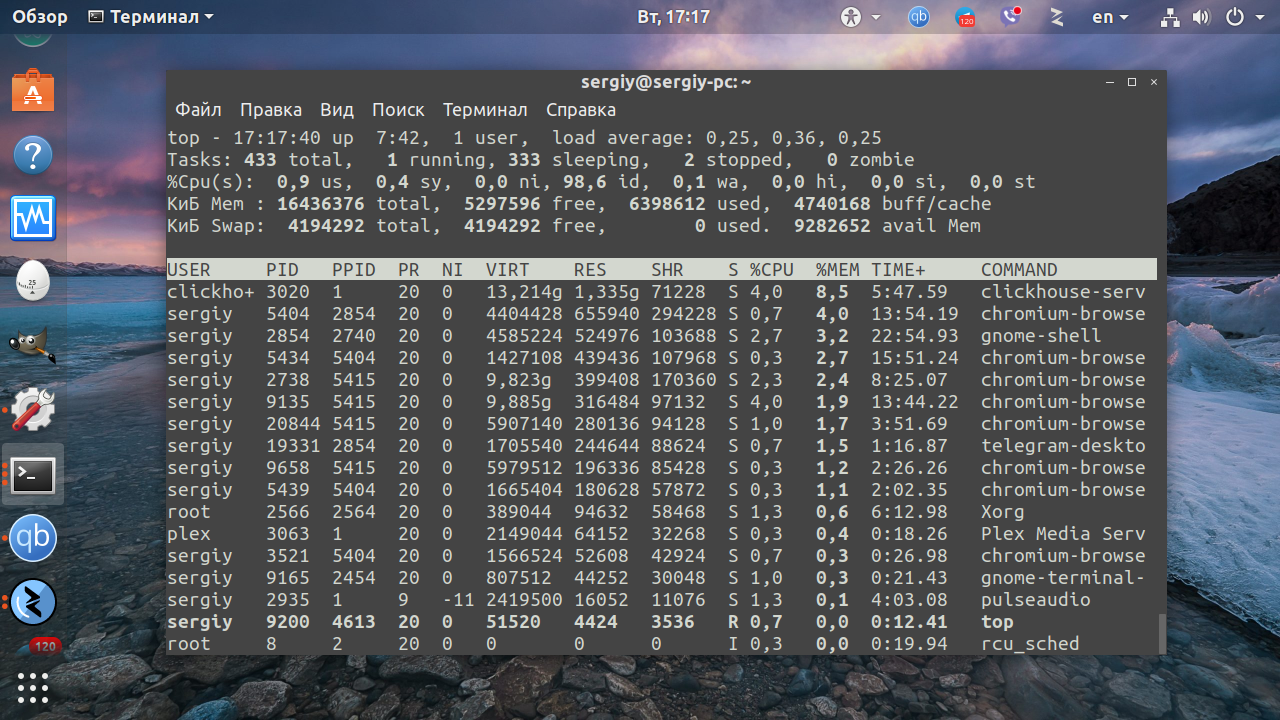Image resolution: width=1280 pixels, height=720 pixels.
Task: Open the network status icon
Action: point(1170,17)
